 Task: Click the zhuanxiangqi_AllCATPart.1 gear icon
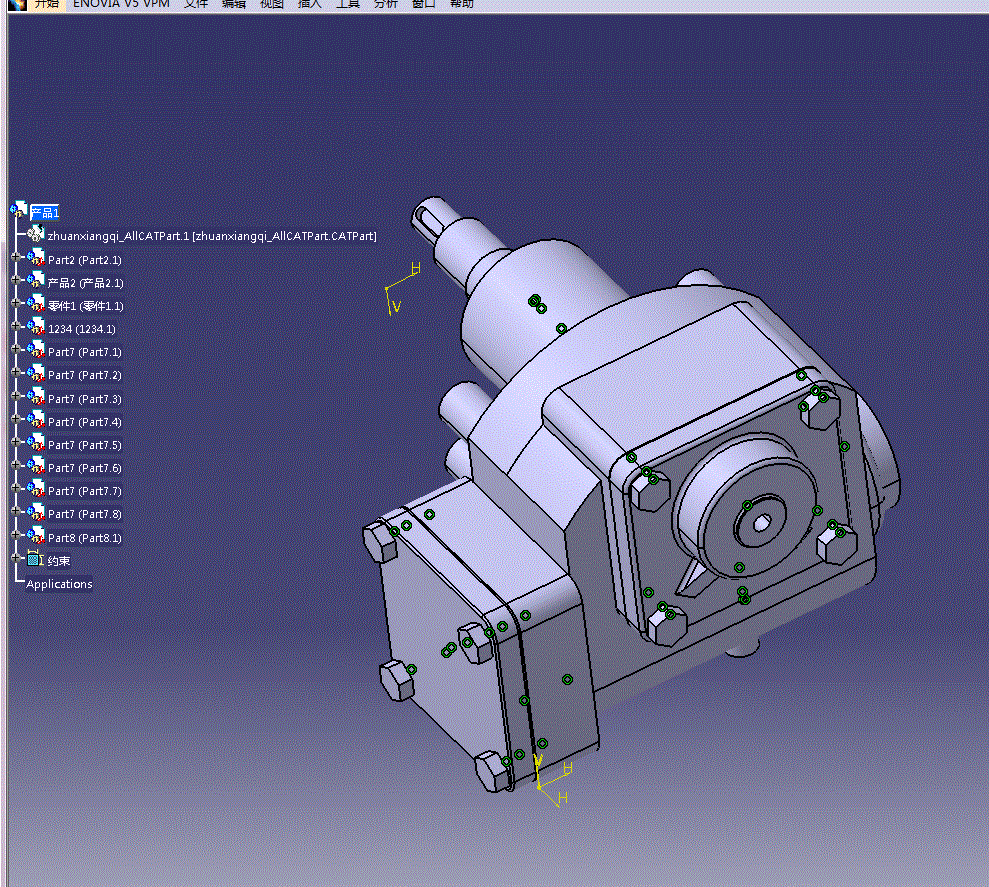[x=36, y=233]
